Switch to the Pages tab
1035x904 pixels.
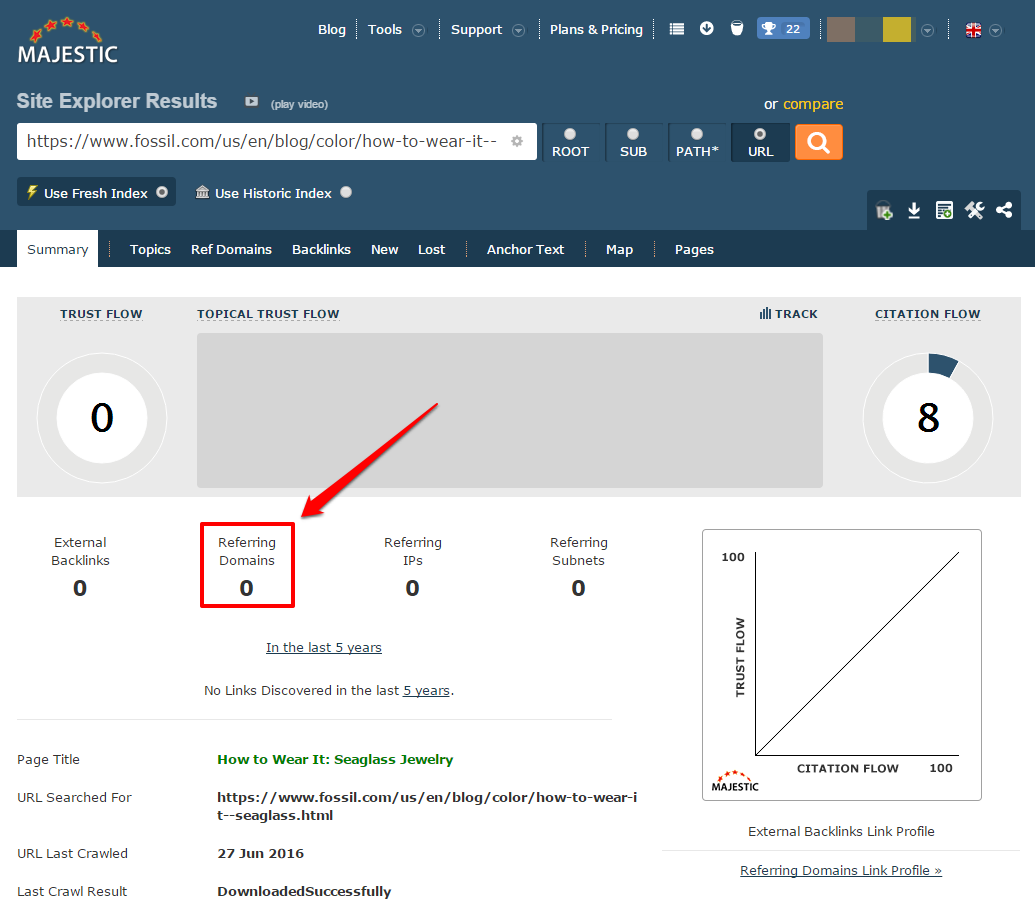694,249
